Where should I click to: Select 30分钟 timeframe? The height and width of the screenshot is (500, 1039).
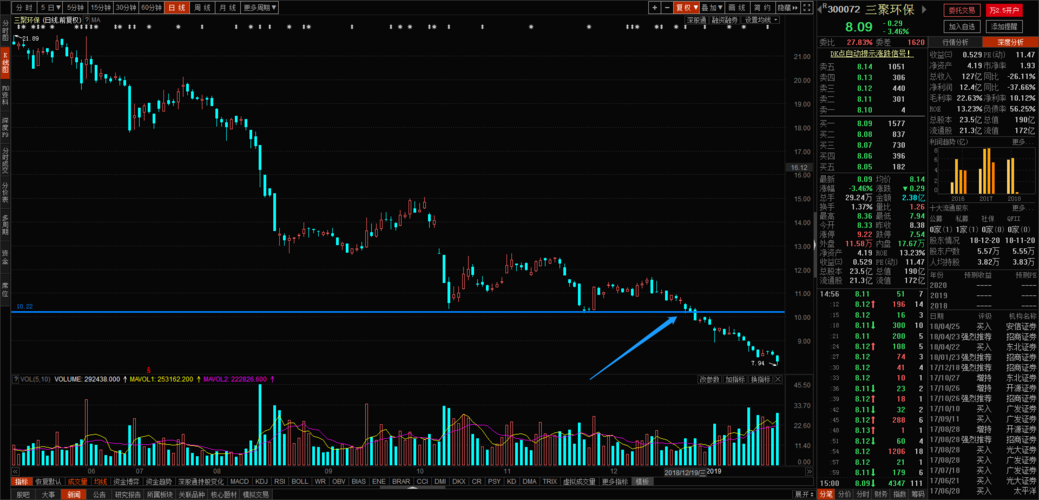pos(126,7)
